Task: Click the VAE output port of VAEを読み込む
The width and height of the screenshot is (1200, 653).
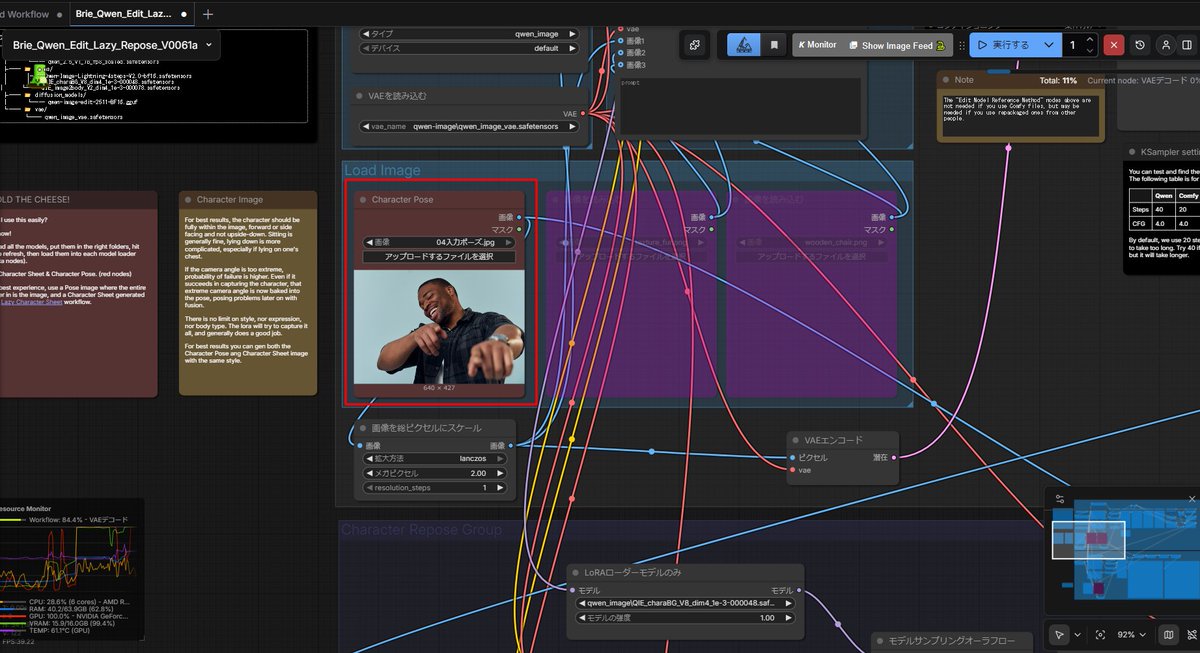Action: point(583,114)
